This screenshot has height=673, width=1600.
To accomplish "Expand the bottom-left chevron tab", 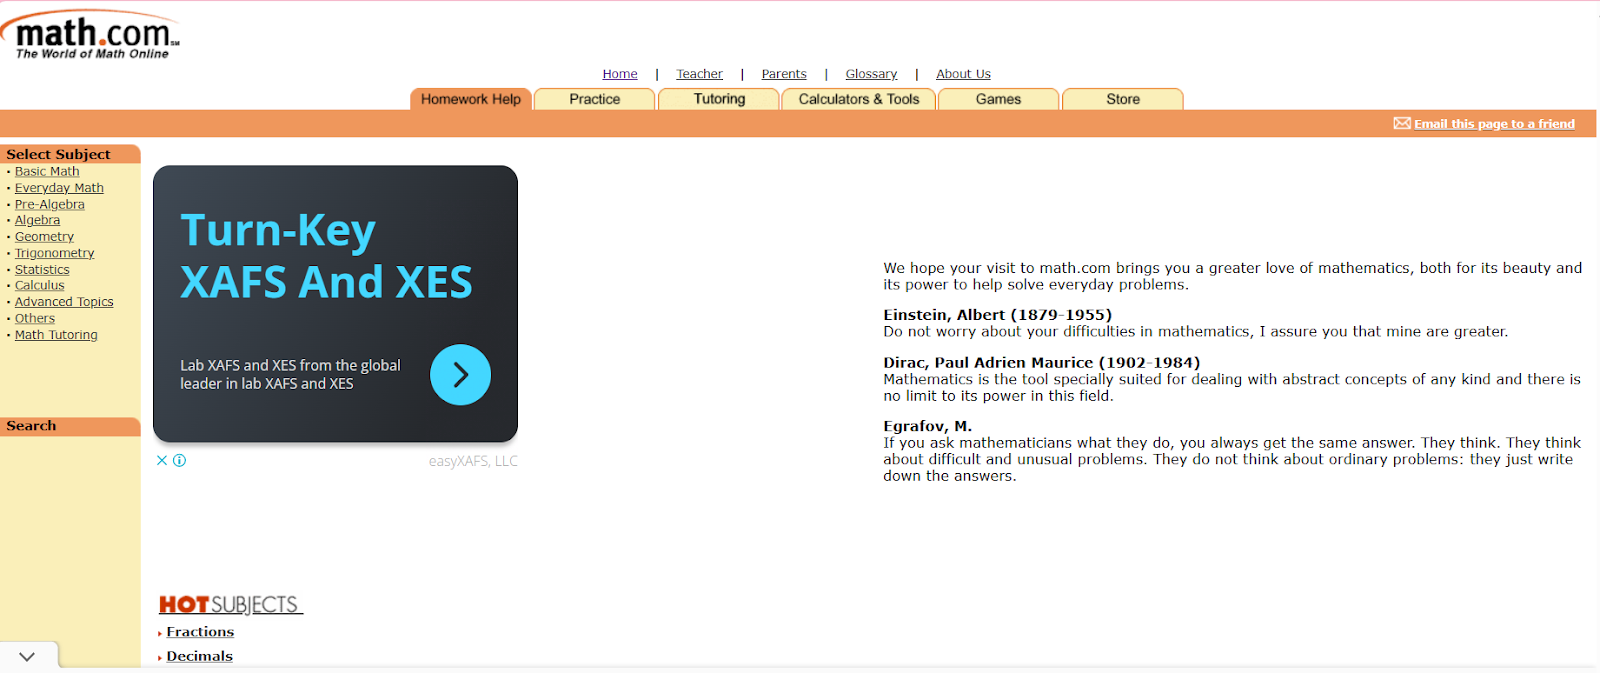I will click(28, 657).
